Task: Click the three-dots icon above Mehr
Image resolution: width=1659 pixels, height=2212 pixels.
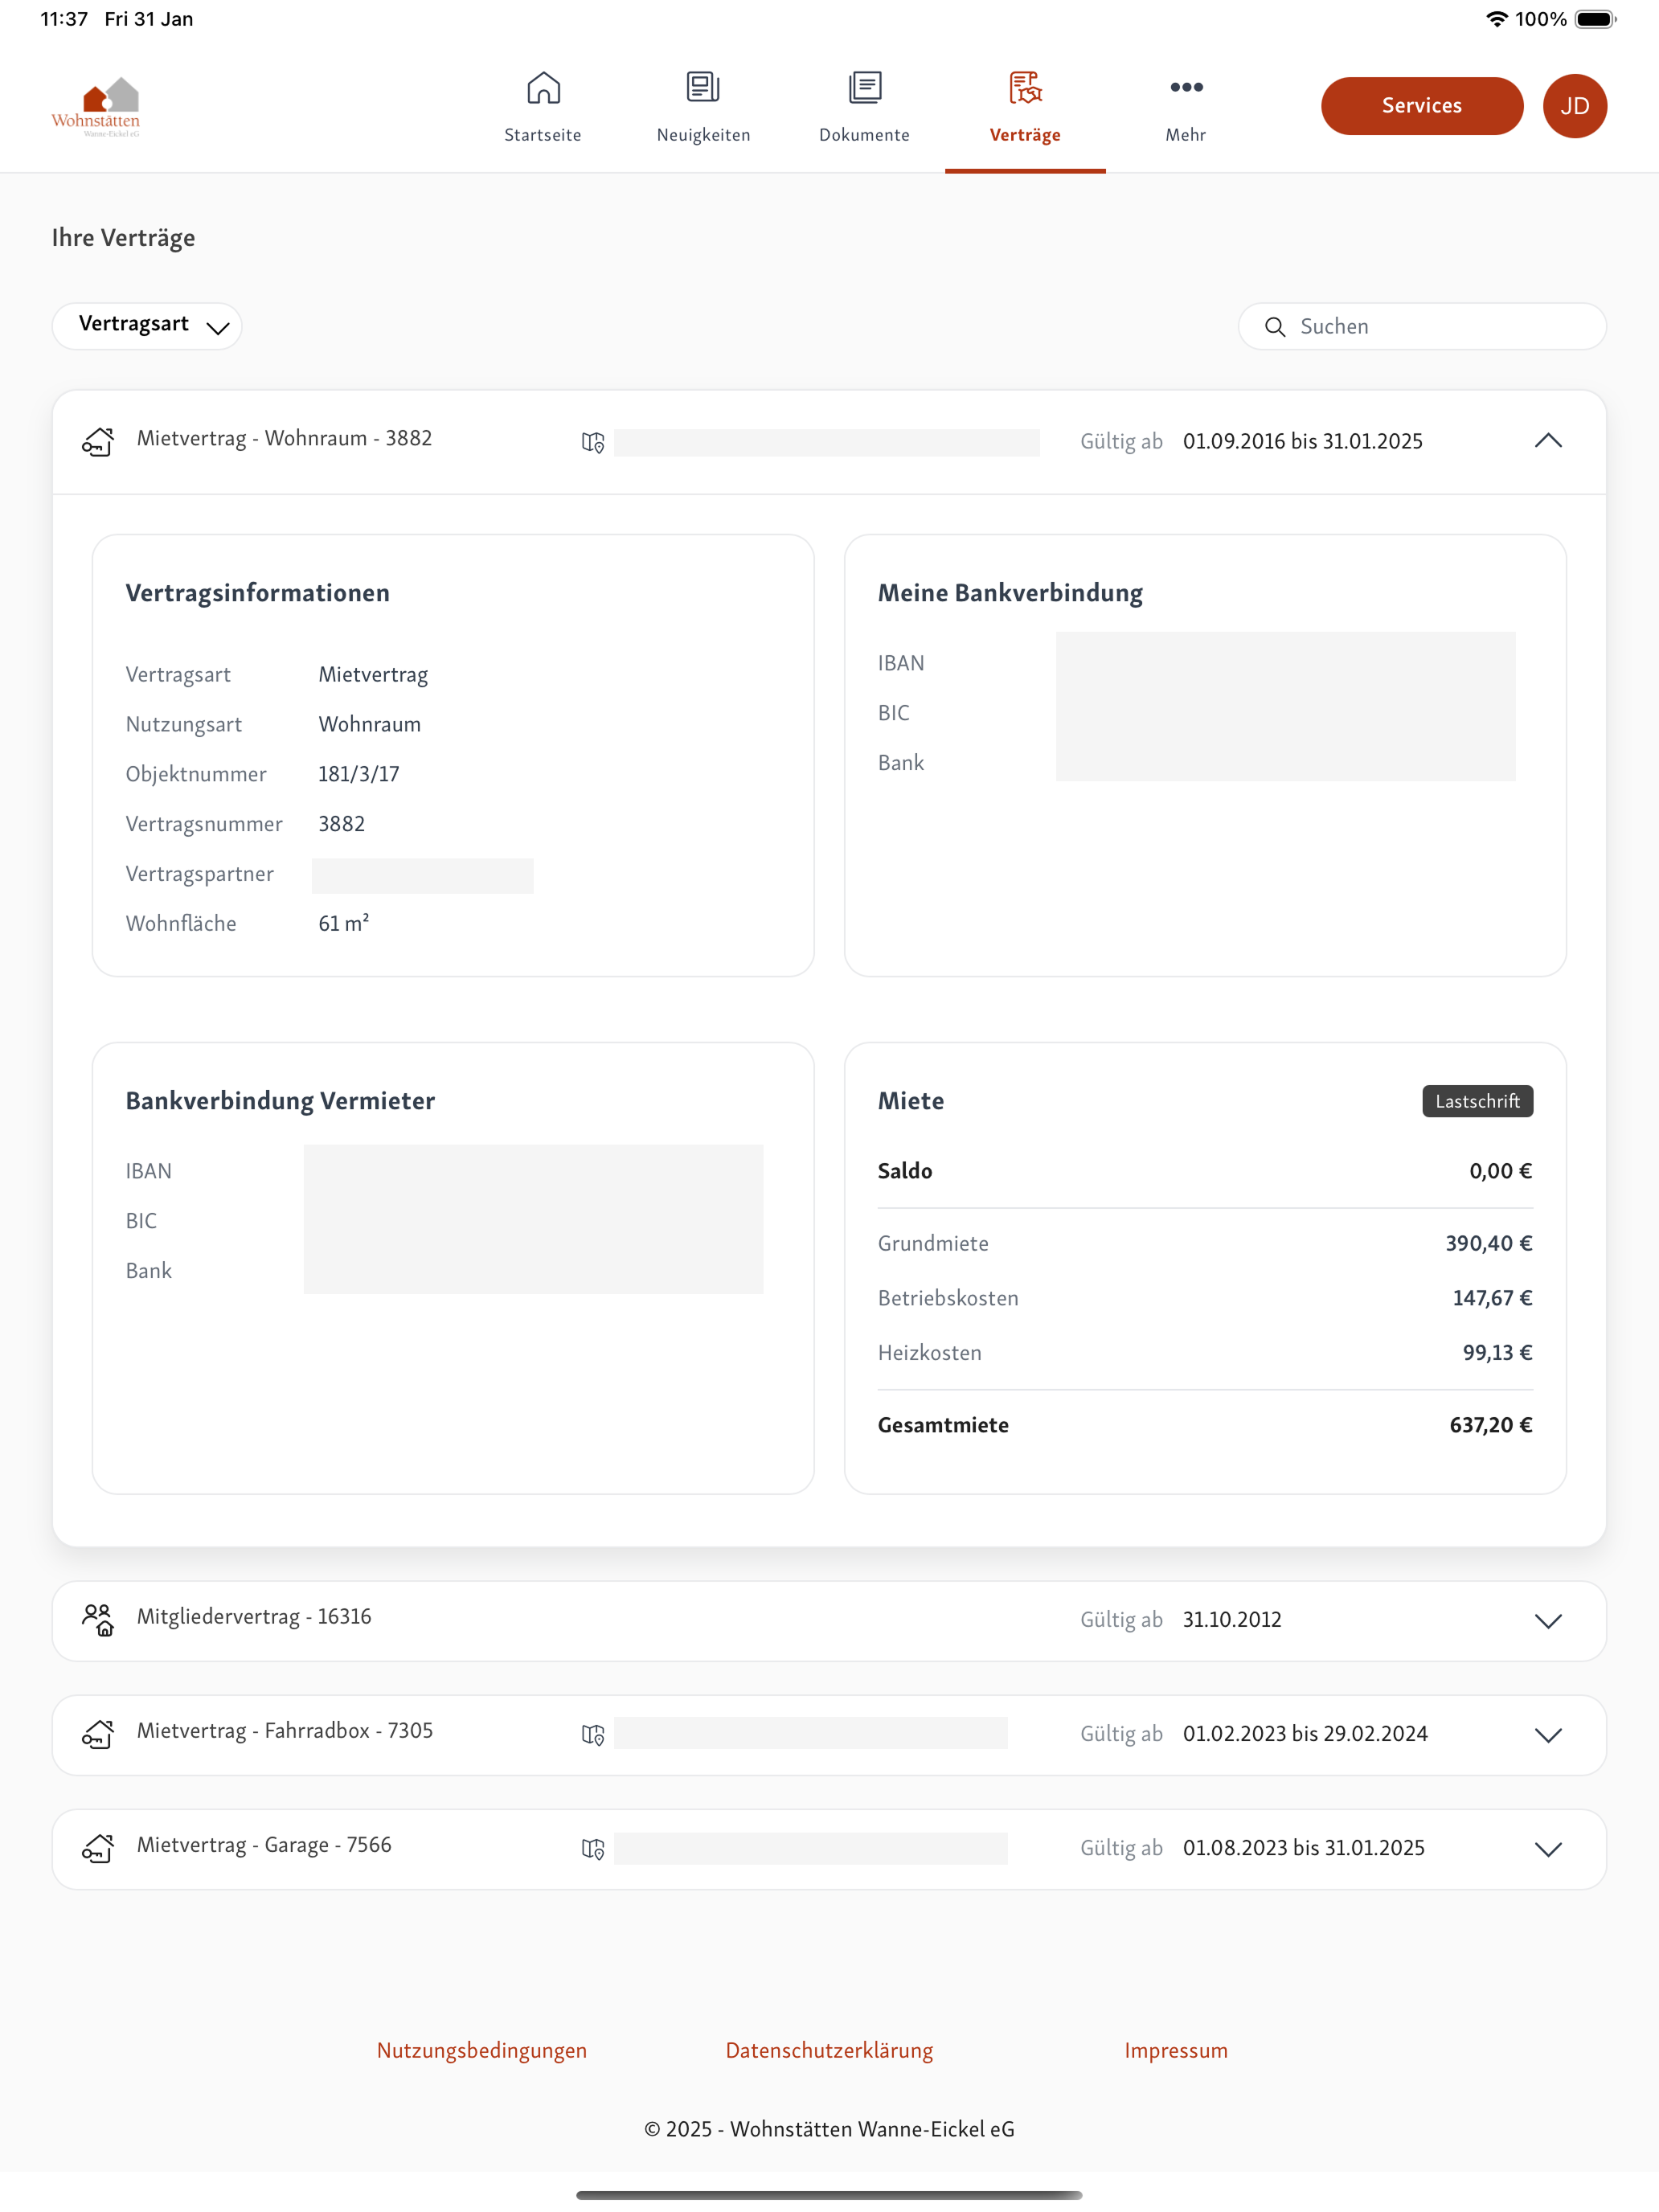Action: click(1186, 87)
